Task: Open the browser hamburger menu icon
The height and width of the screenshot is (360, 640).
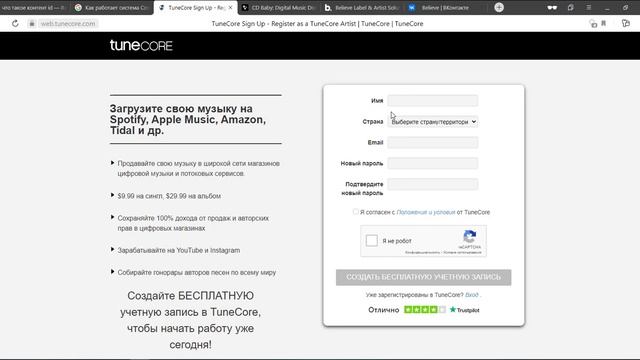Action: click(x=589, y=7)
